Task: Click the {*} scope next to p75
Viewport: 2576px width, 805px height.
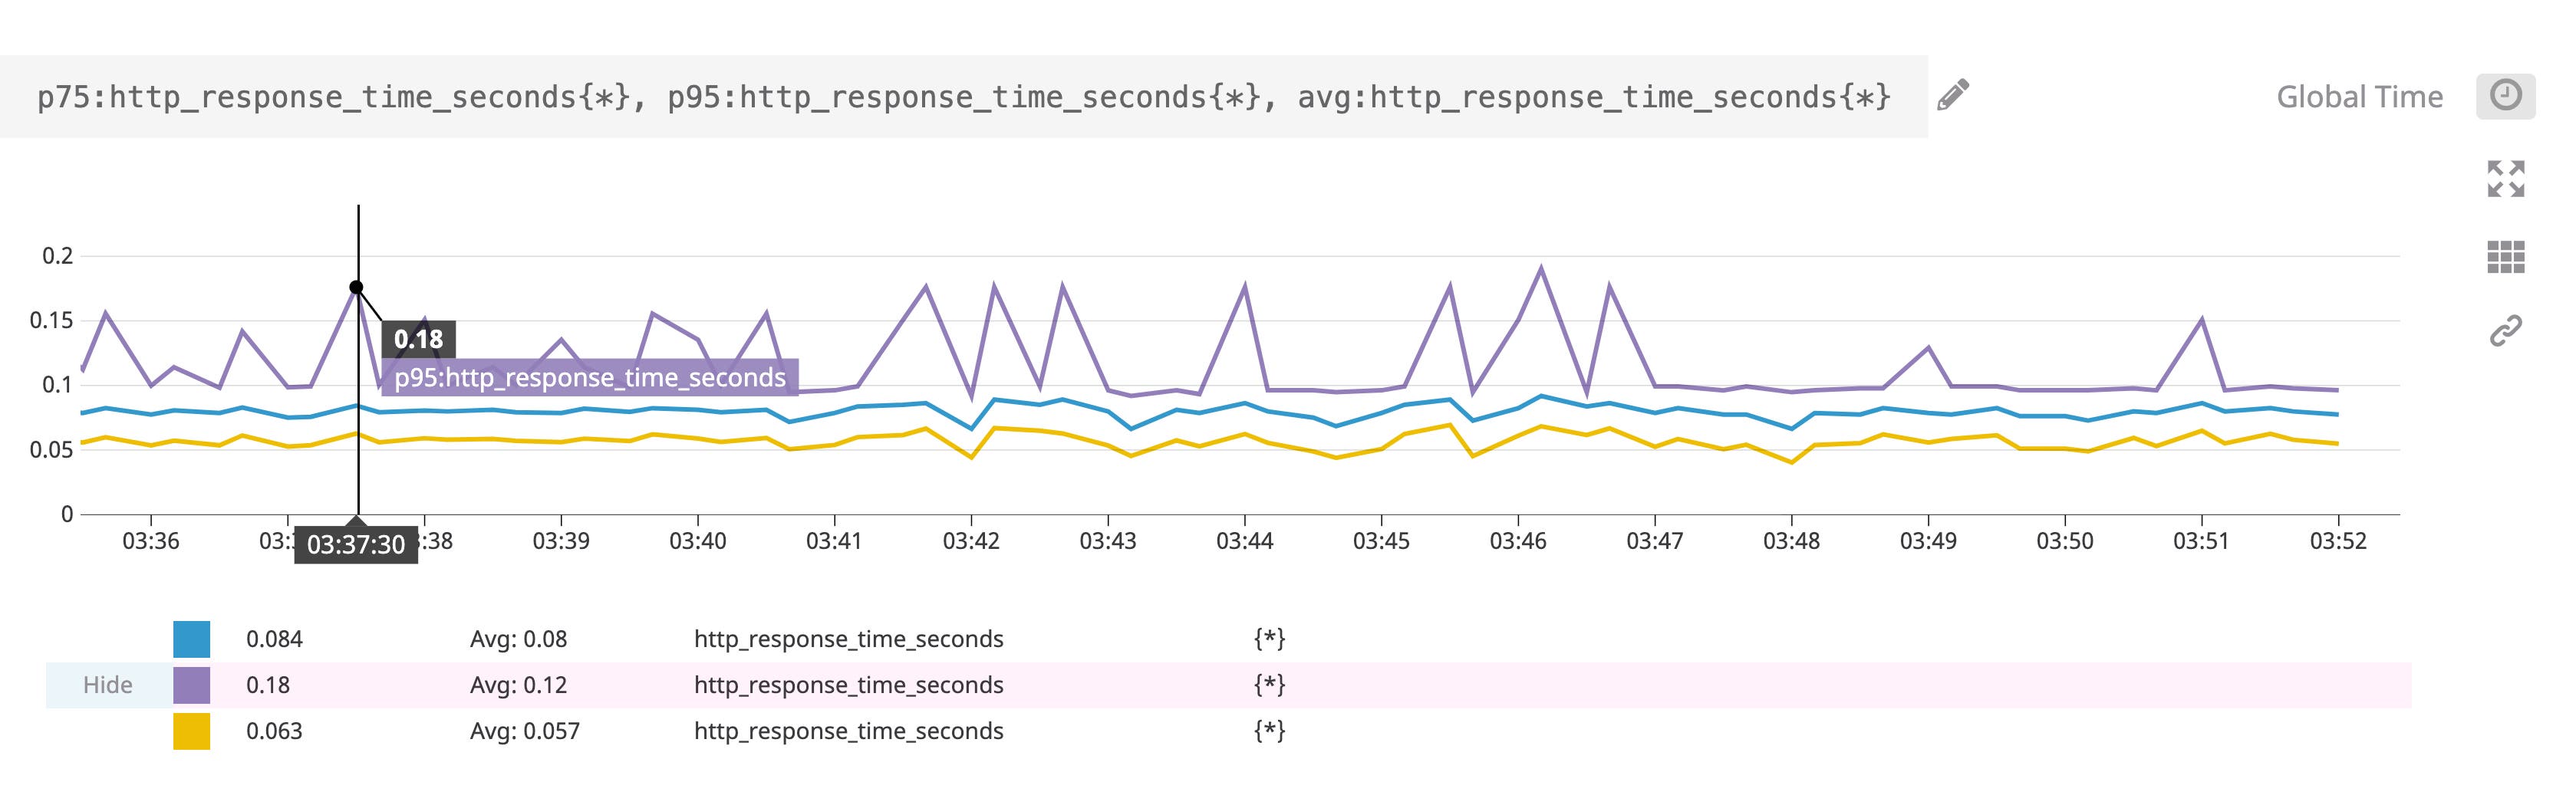Action: [x=1271, y=638]
